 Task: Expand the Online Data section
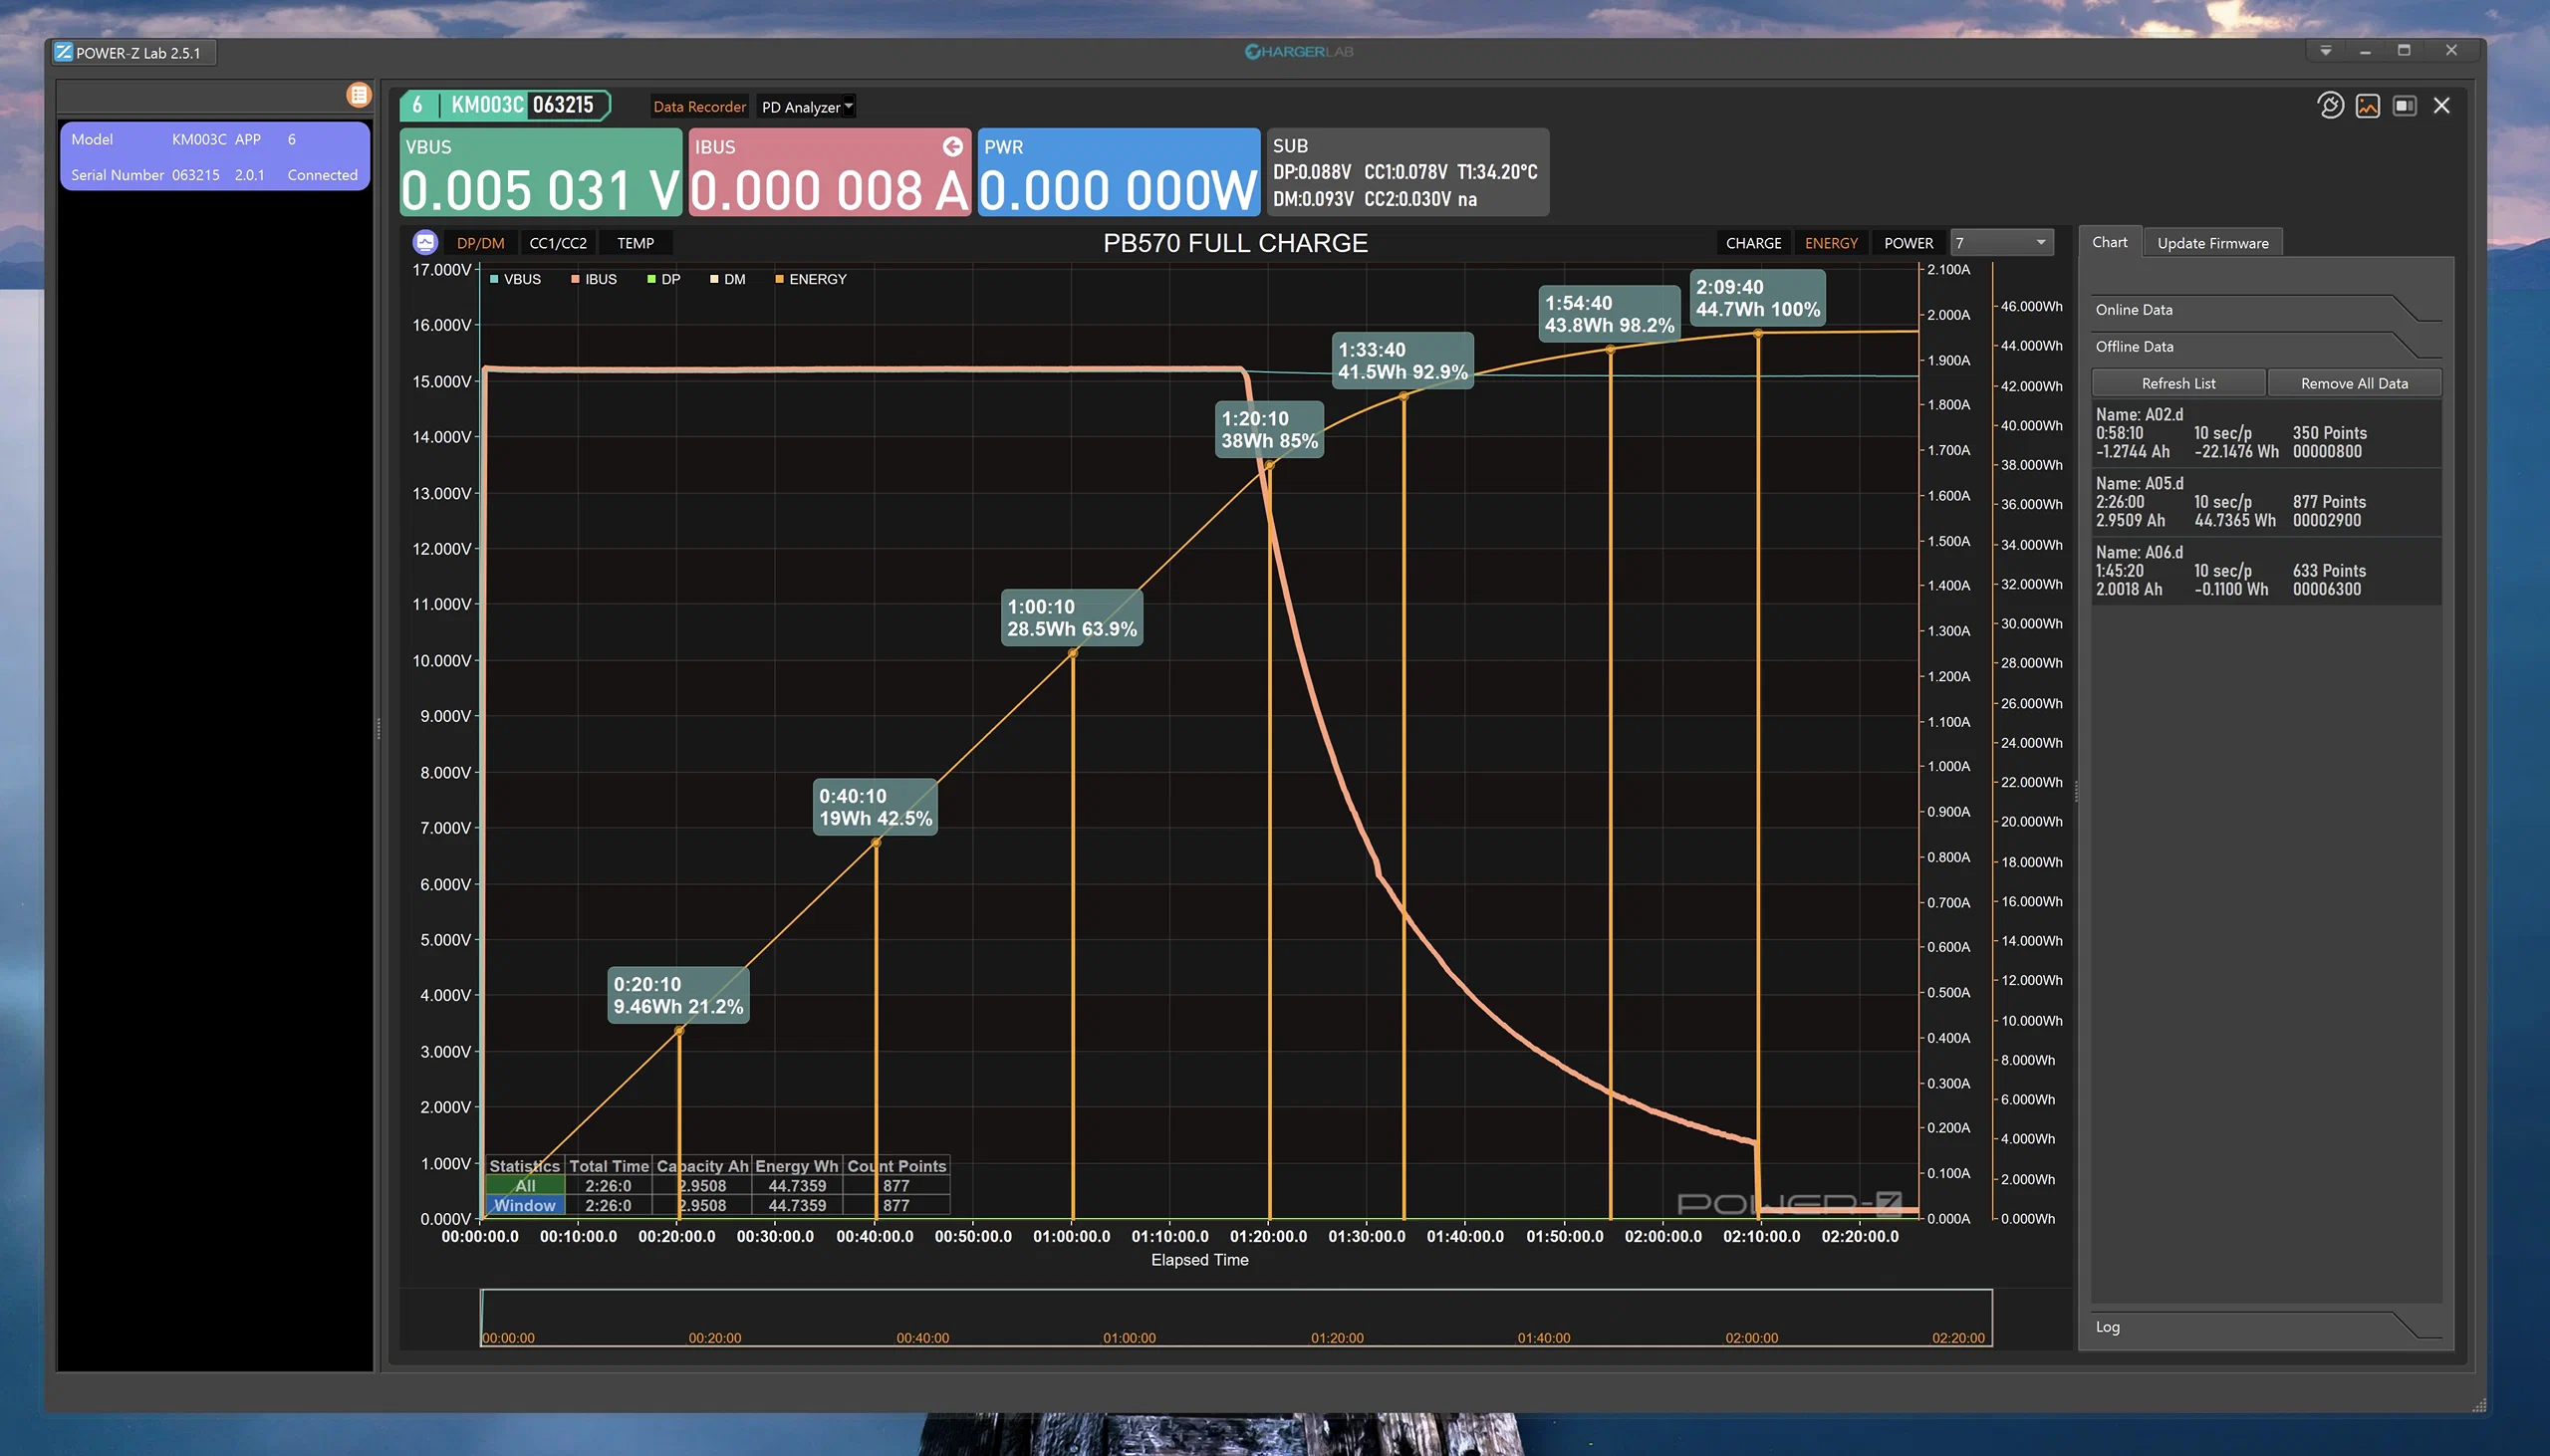pyautogui.click(x=2265, y=309)
